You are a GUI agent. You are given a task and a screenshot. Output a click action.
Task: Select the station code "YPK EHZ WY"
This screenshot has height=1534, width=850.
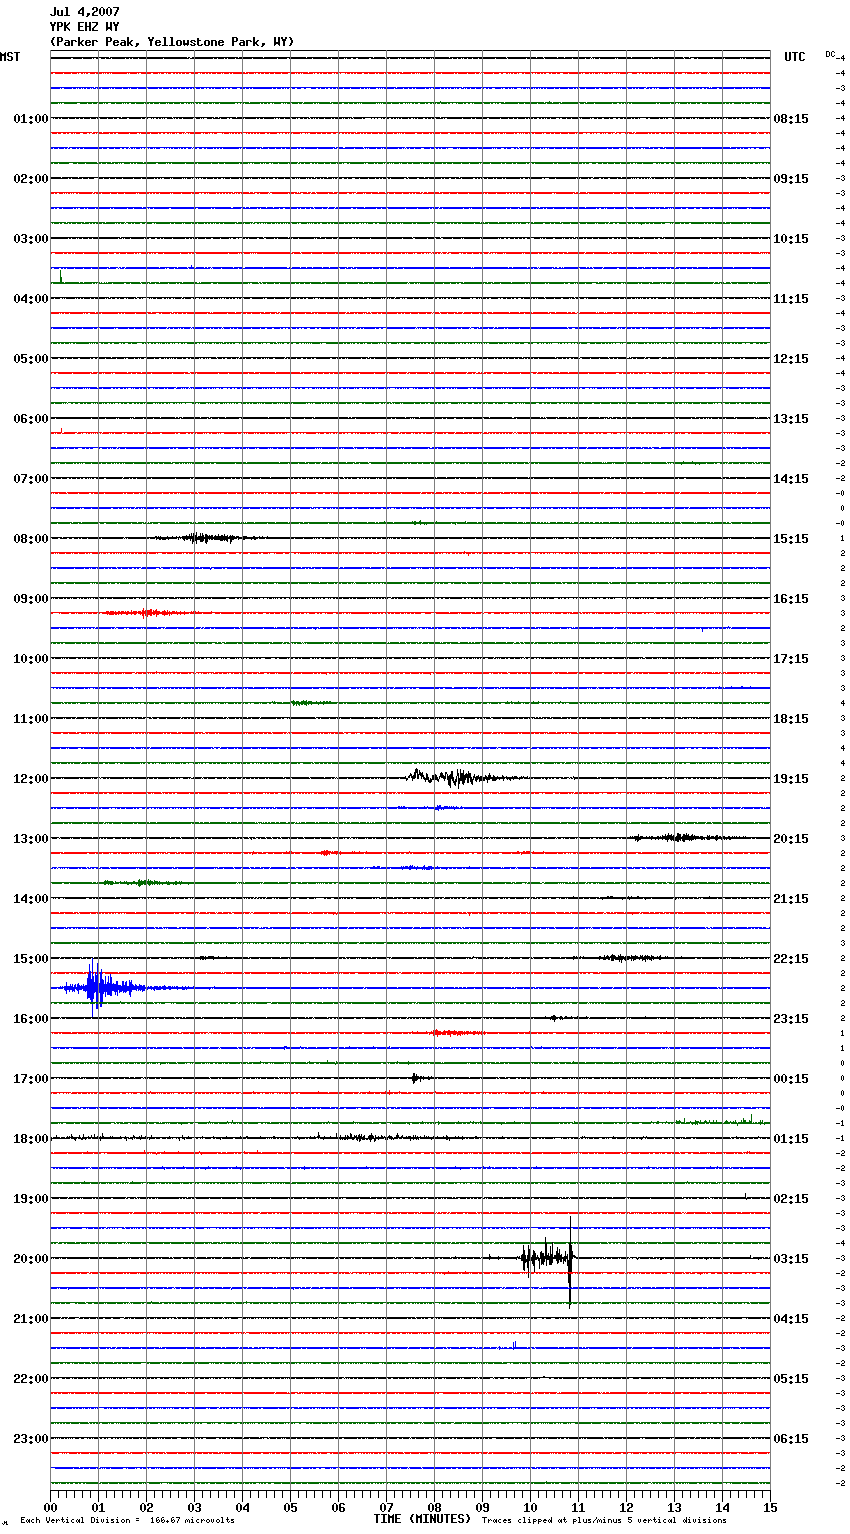[85, 27]
